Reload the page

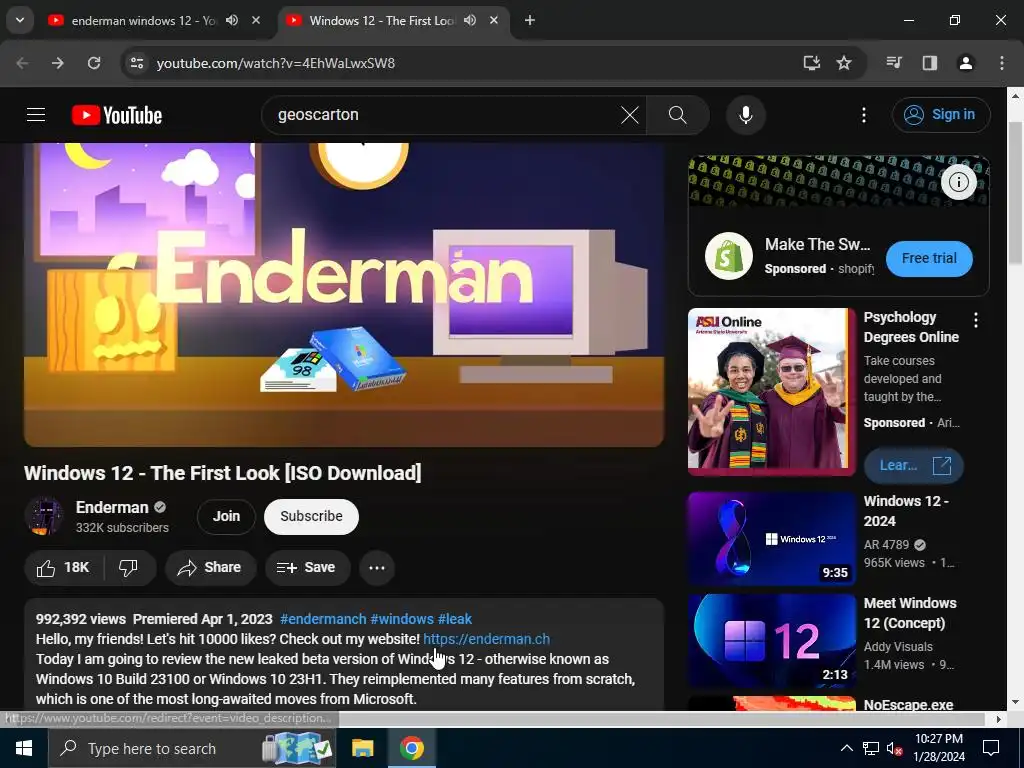point(94,63)
